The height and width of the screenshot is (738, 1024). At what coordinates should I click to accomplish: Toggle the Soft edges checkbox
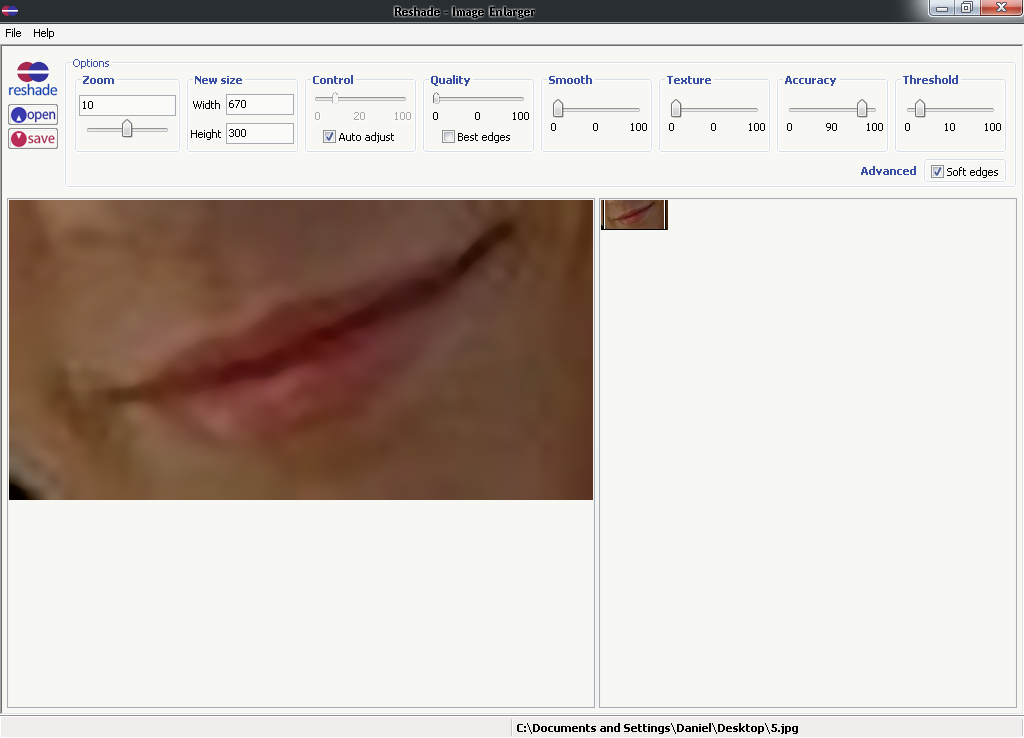tap(937, 172)
